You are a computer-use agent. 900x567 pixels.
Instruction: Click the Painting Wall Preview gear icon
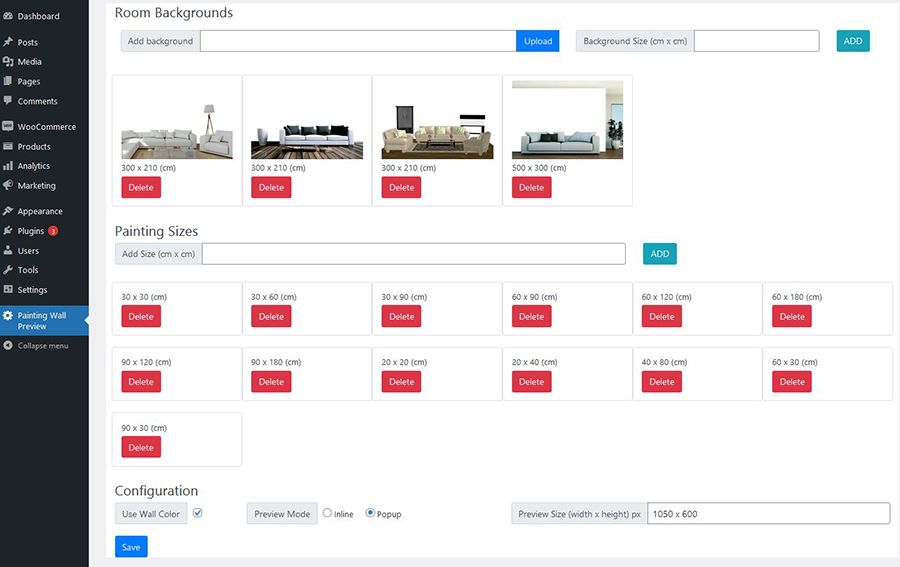point(8,316)
